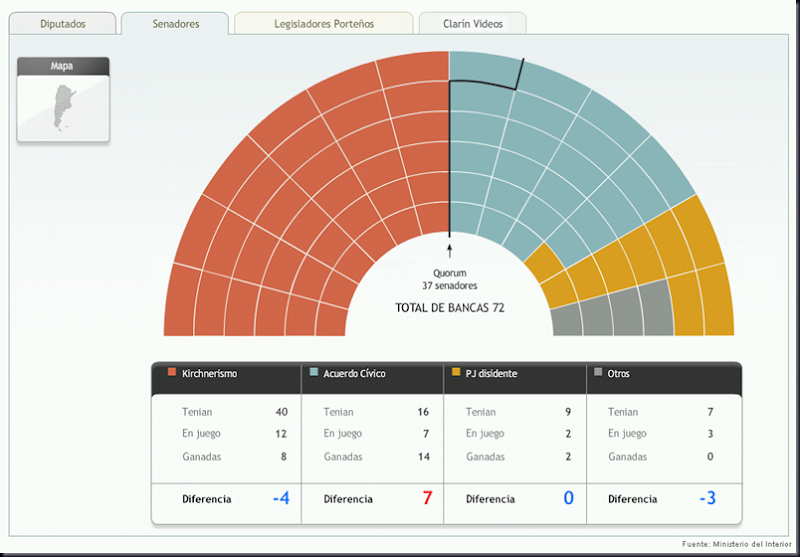Select the Acuerdo Cívico column header

[372, 378]
